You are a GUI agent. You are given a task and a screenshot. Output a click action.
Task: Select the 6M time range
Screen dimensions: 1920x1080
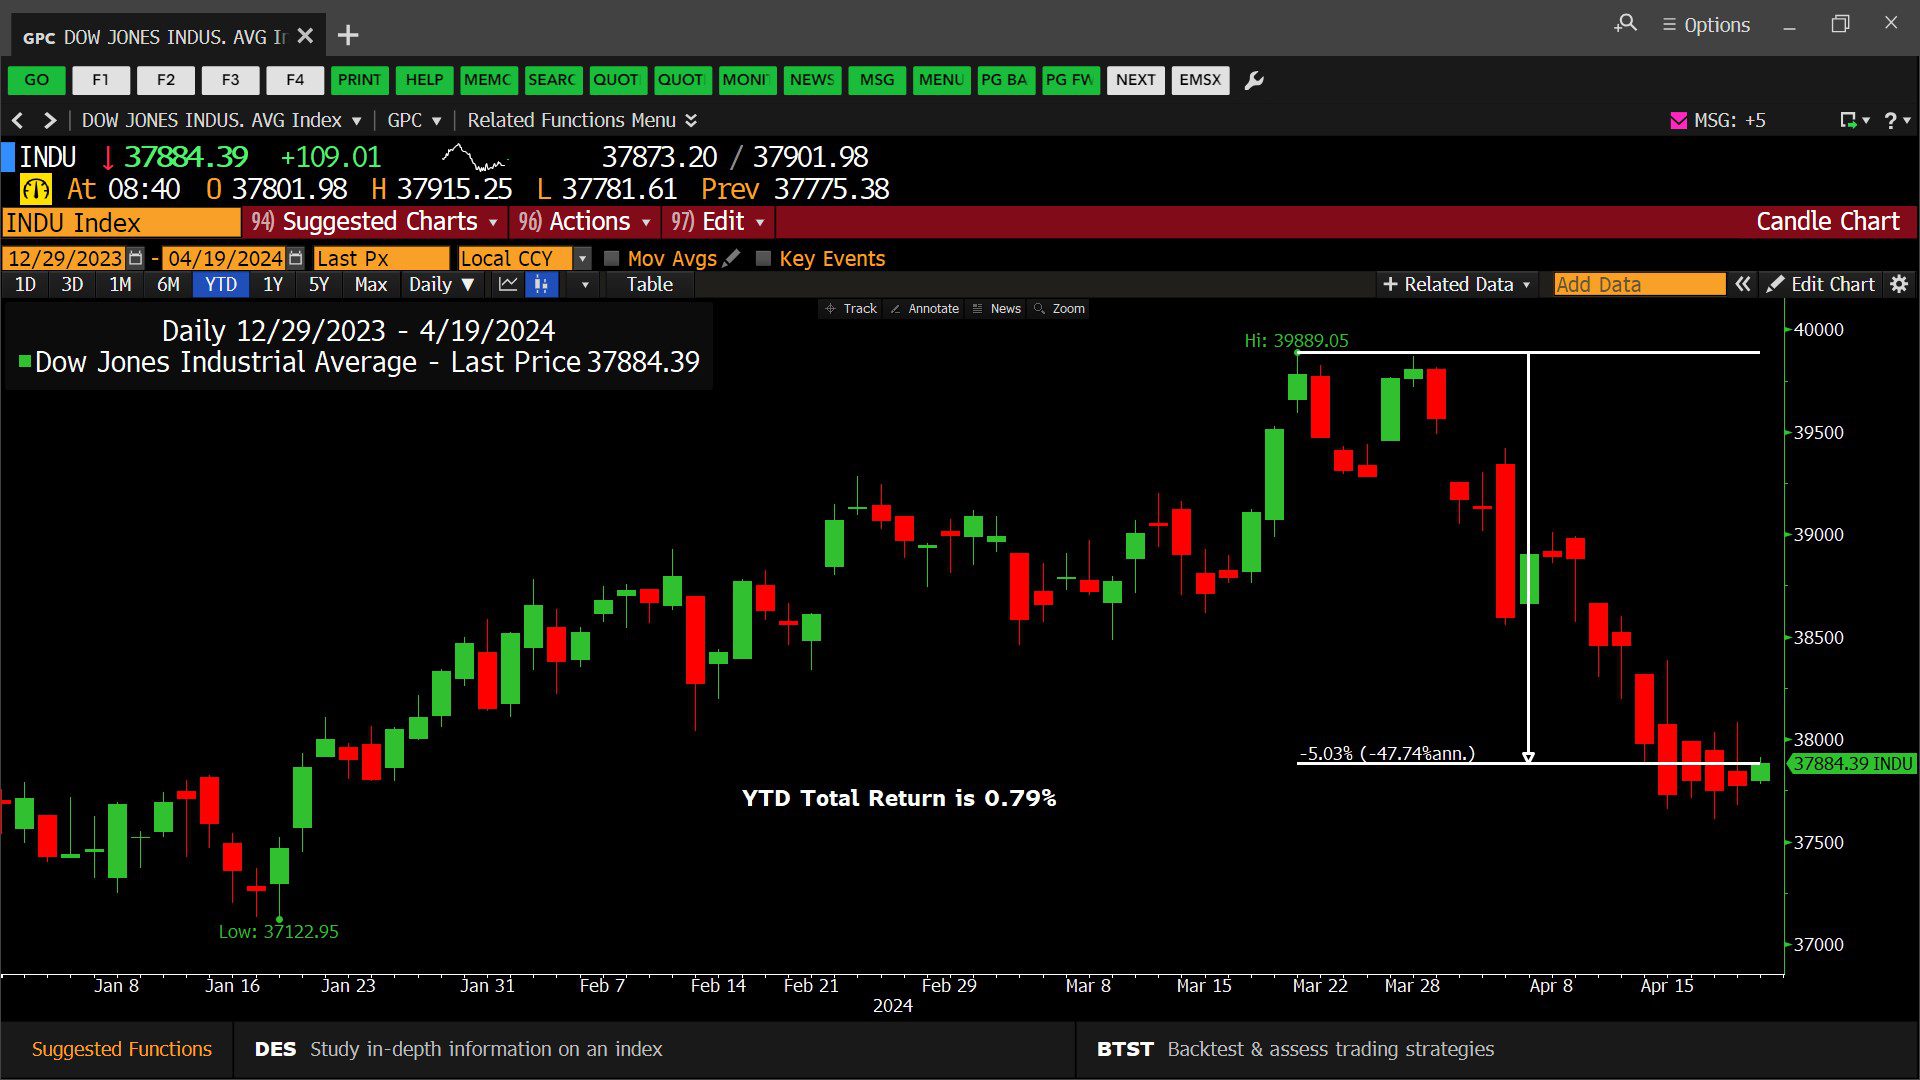coord(168,284)
